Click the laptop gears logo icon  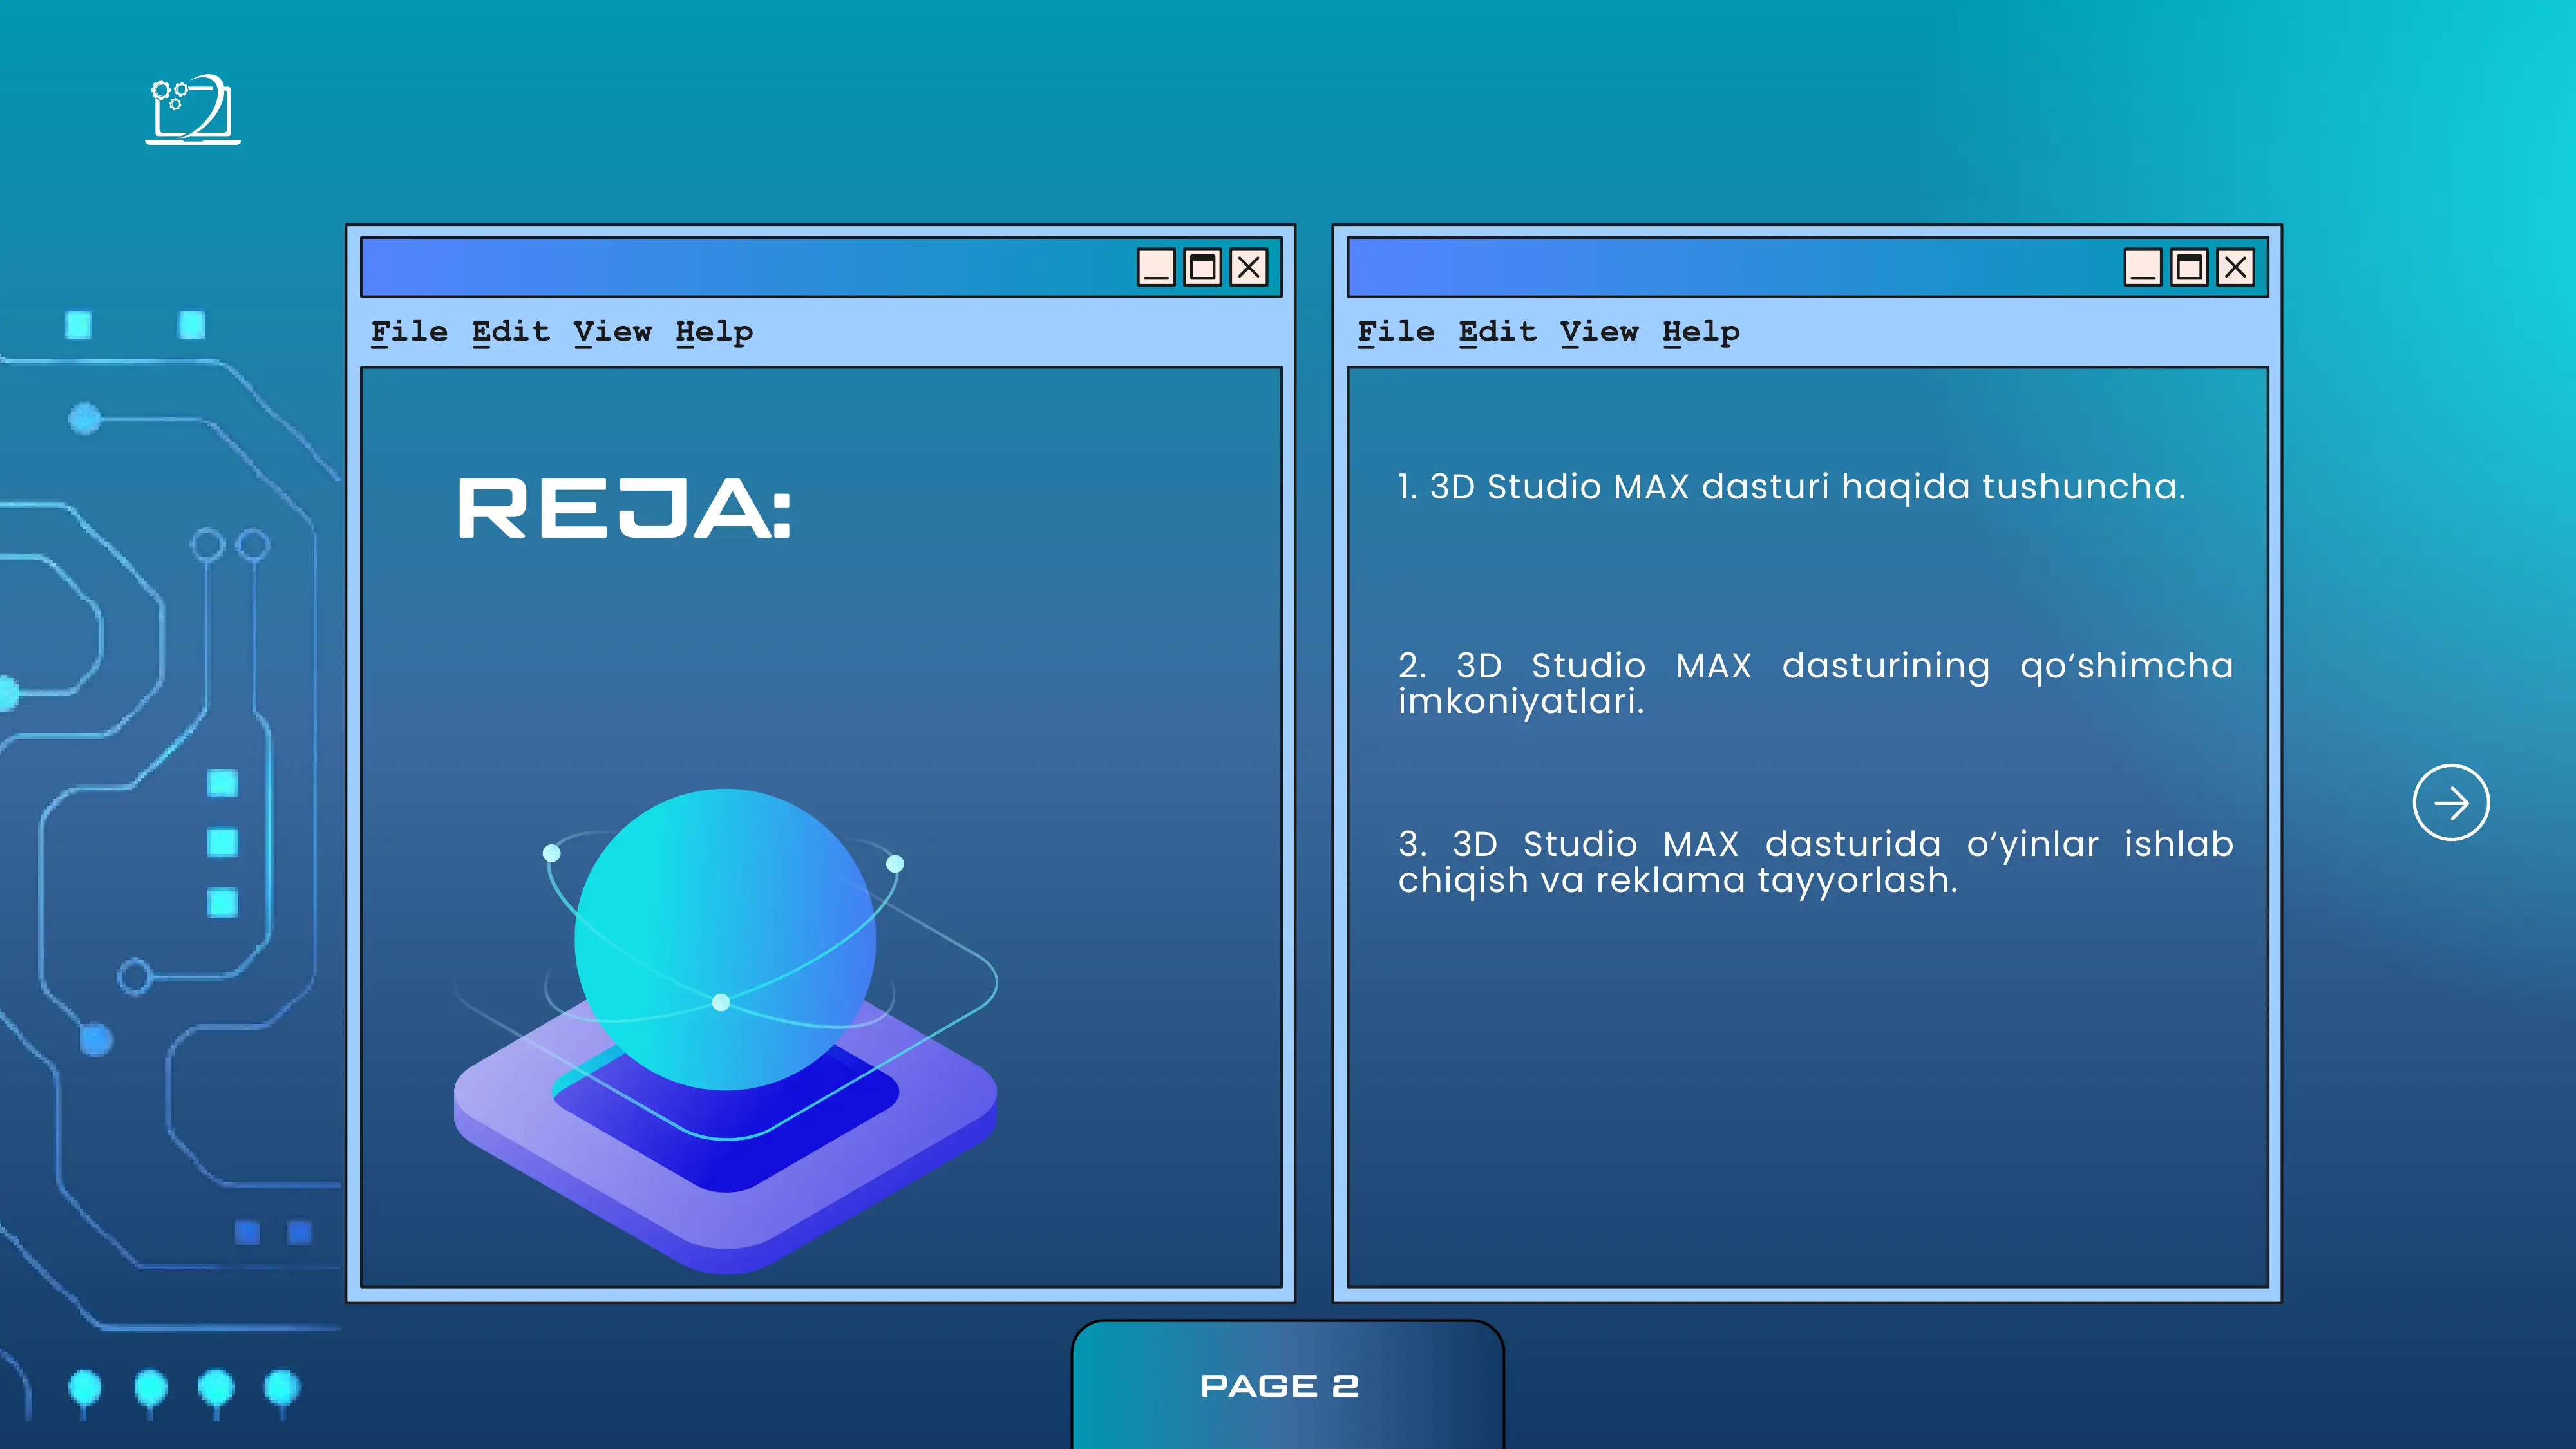tap(193, 109)
